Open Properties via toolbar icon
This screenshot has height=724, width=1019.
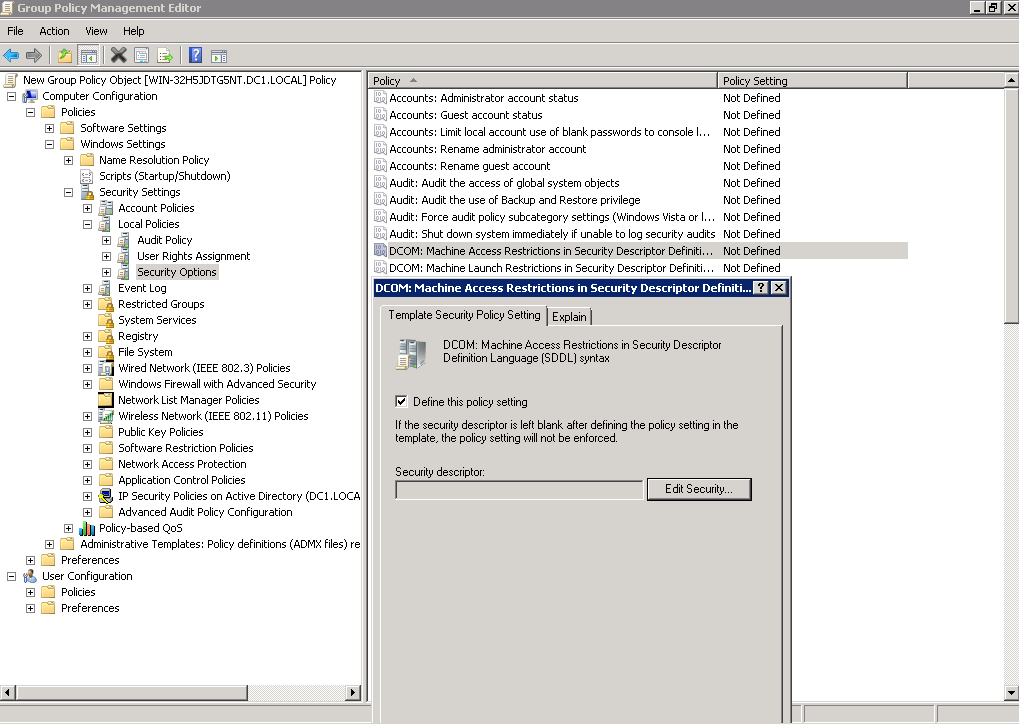(142, 56)
